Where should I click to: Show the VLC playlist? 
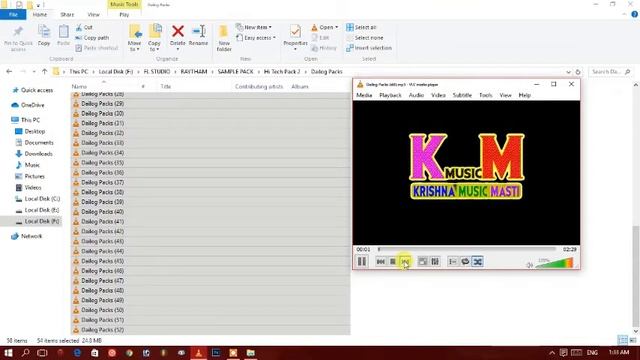pos(453,262)
